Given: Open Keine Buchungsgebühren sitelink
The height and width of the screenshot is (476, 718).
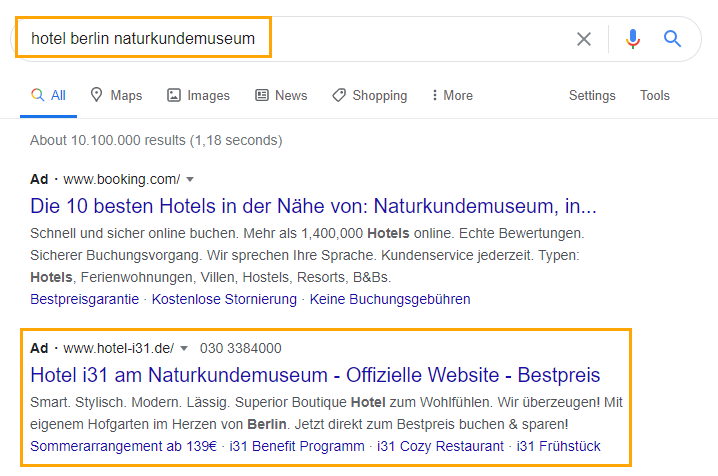Looking at the screenshot, I should pos(390,299).
